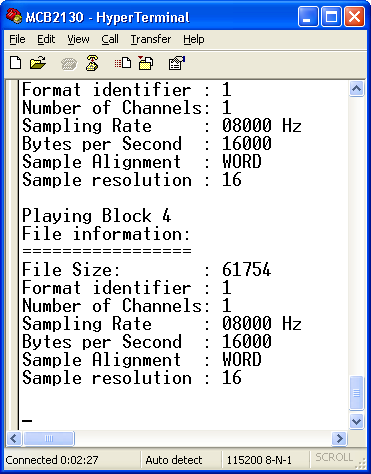Image resolution: width=371 pixels, height=474 pixels.
Task: Click the Properties toolbar icon
Action: pyautogui.click(x=177, y=63)
